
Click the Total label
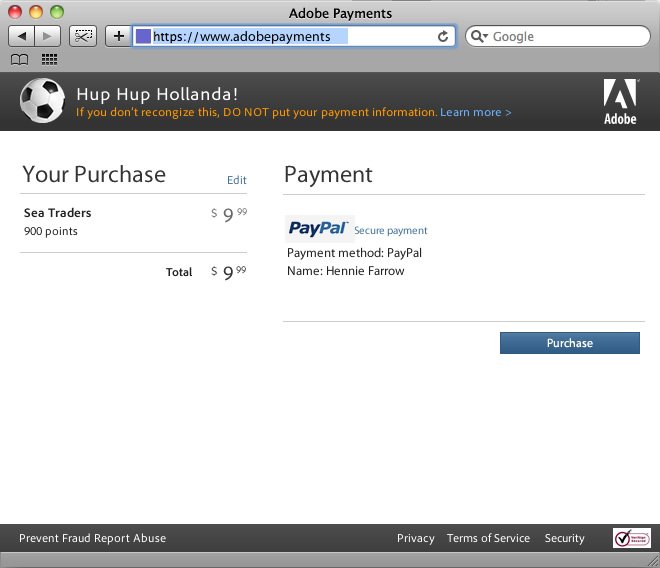coord(179,272)
